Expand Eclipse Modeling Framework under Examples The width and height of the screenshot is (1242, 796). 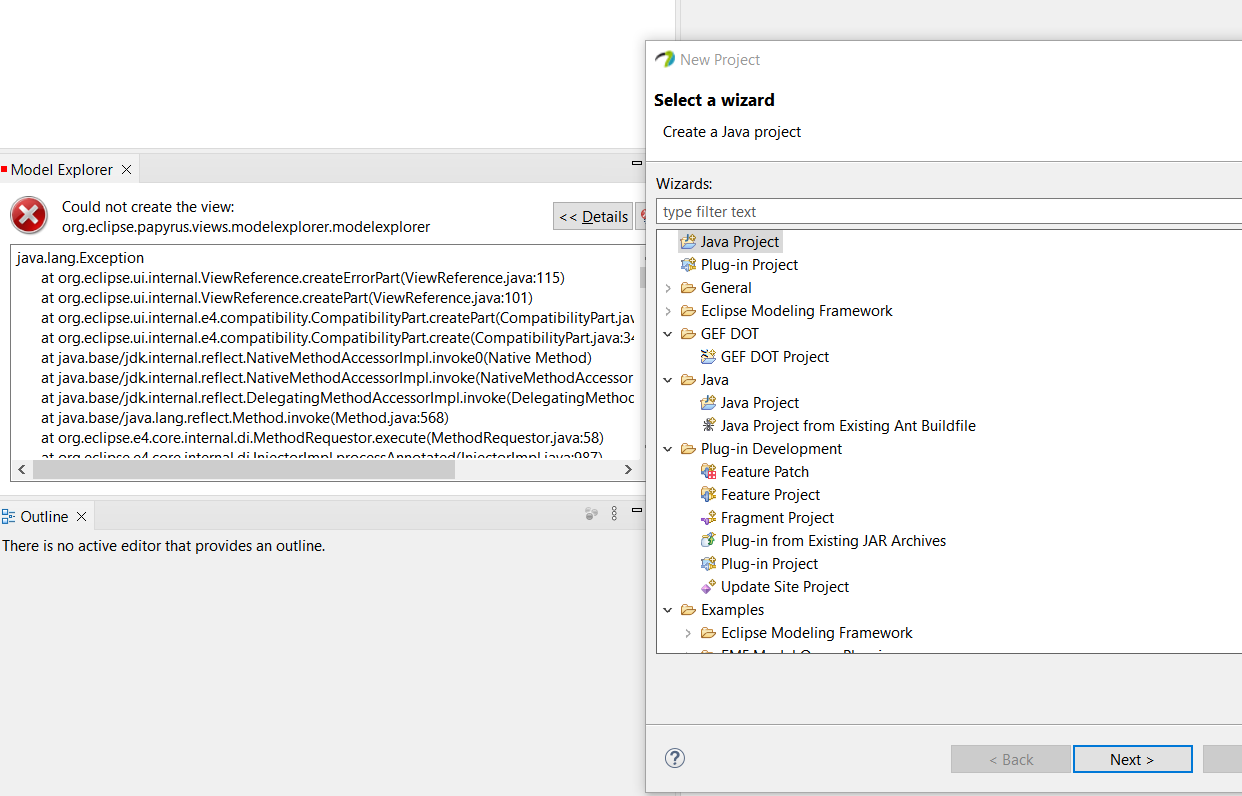click(x=688, y=633)
